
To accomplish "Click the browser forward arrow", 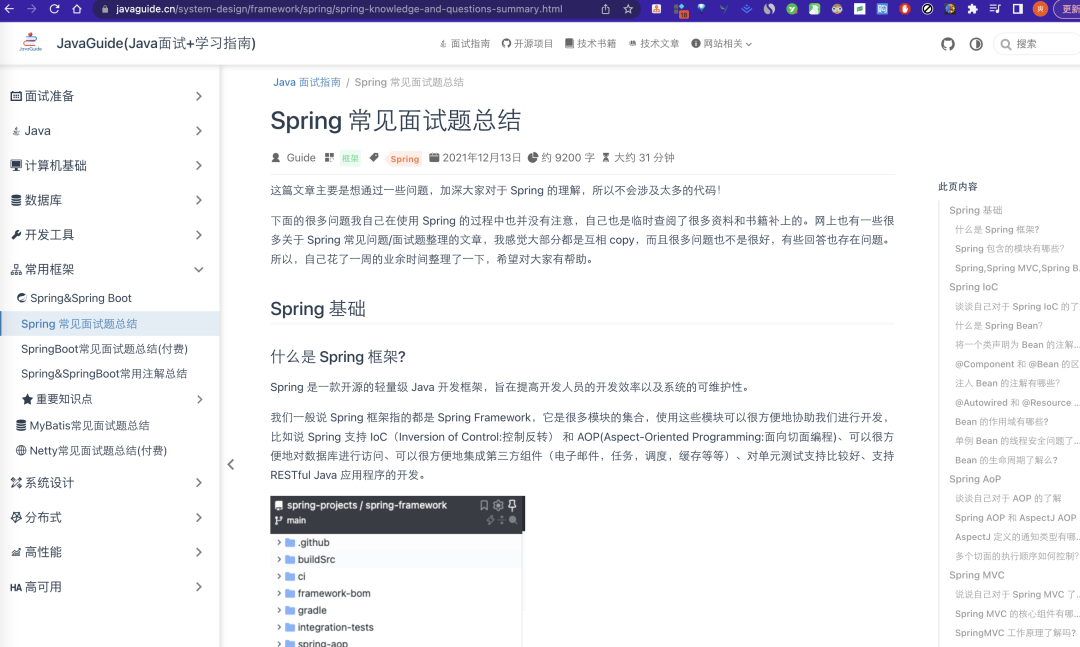I will (32, 9).
